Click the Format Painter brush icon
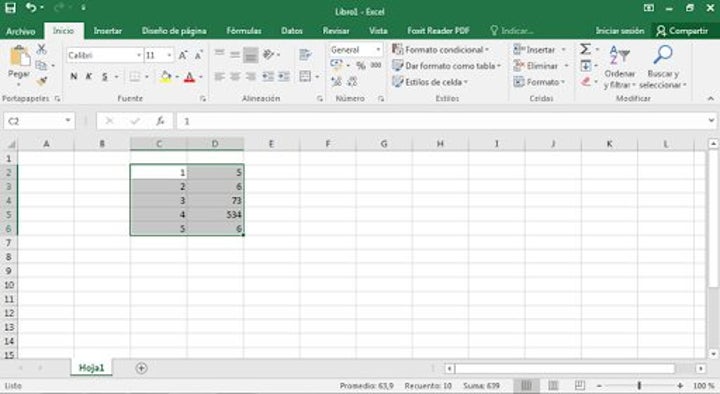This screenshot has height=394, width=720. [41, 81]
